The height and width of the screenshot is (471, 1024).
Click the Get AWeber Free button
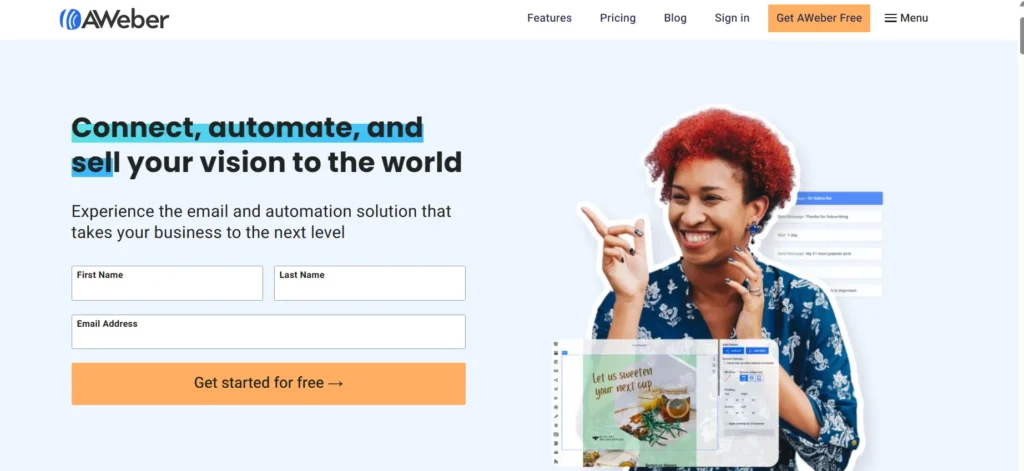point(819,18)
